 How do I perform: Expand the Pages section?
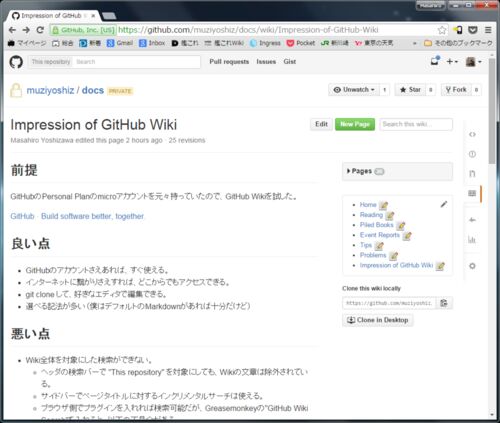(x=397, y=171)
